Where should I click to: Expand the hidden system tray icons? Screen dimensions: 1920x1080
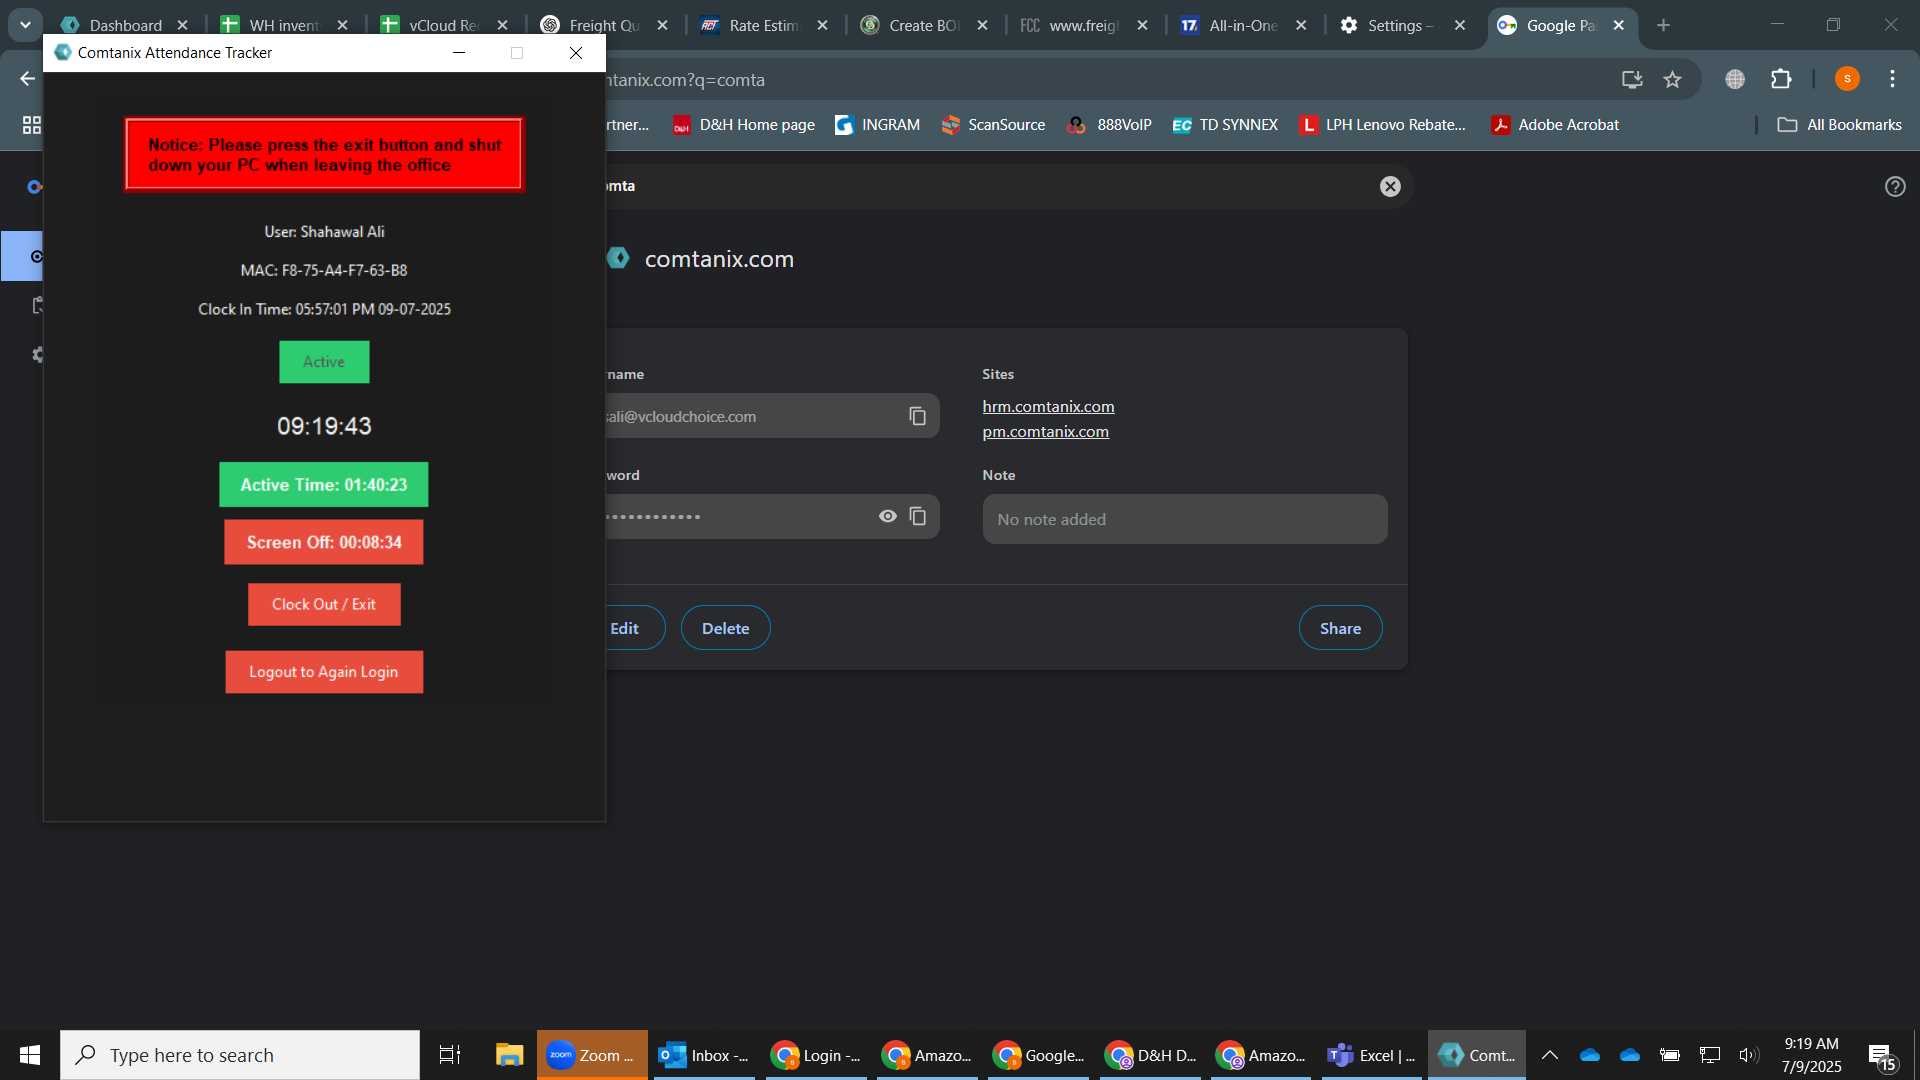pyautogui.click(x=1550, y=1055)
